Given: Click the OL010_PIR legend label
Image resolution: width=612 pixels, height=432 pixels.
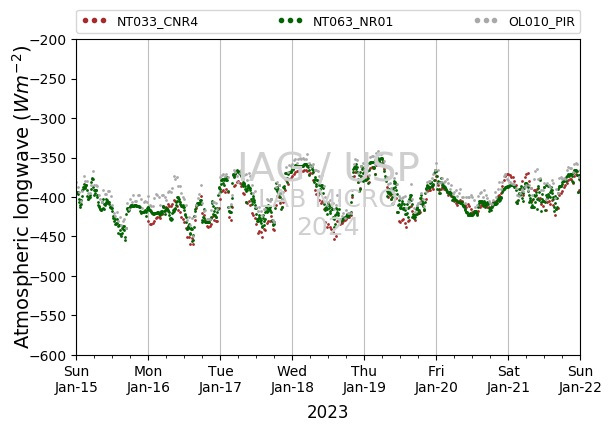Looking at the screenshot, I should [x=542, y=22].
